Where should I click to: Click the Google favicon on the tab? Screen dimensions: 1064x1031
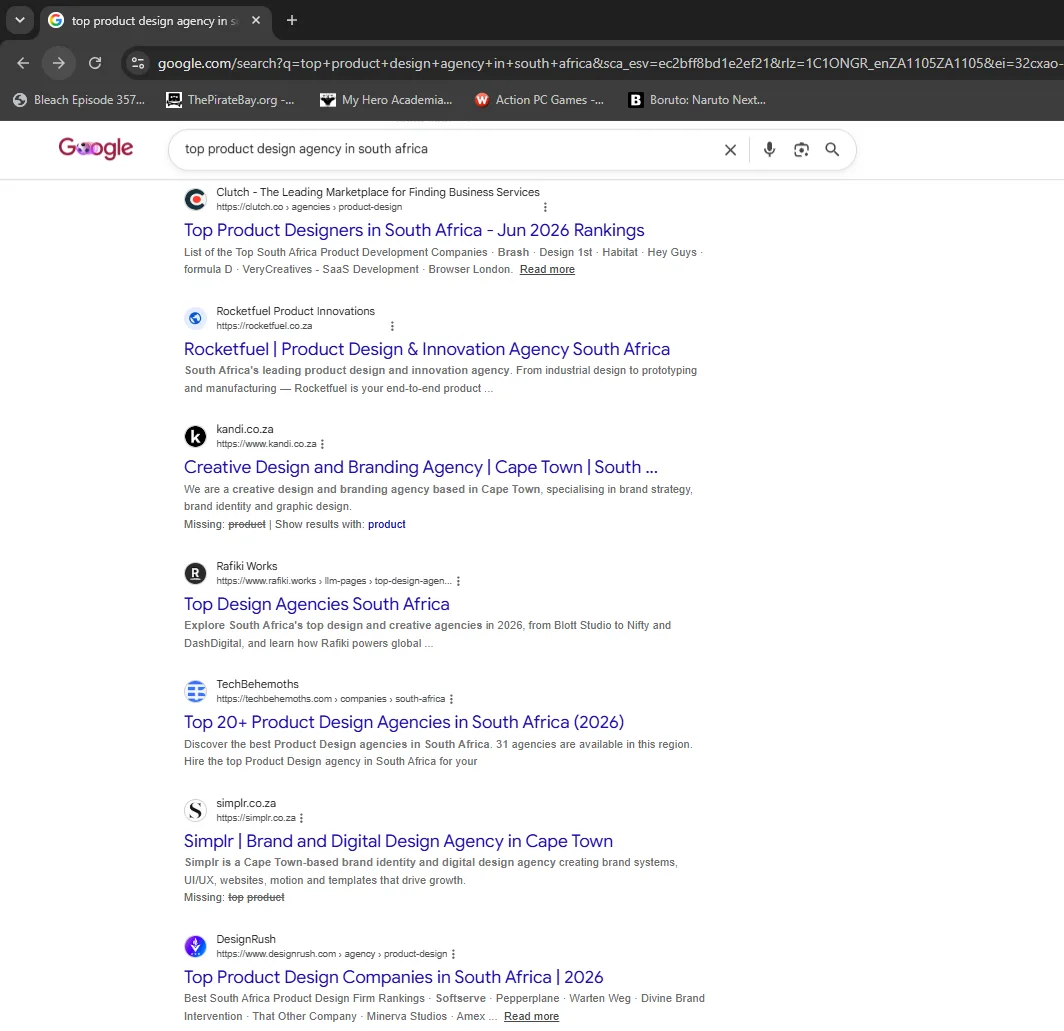click(x=56, y=20)
